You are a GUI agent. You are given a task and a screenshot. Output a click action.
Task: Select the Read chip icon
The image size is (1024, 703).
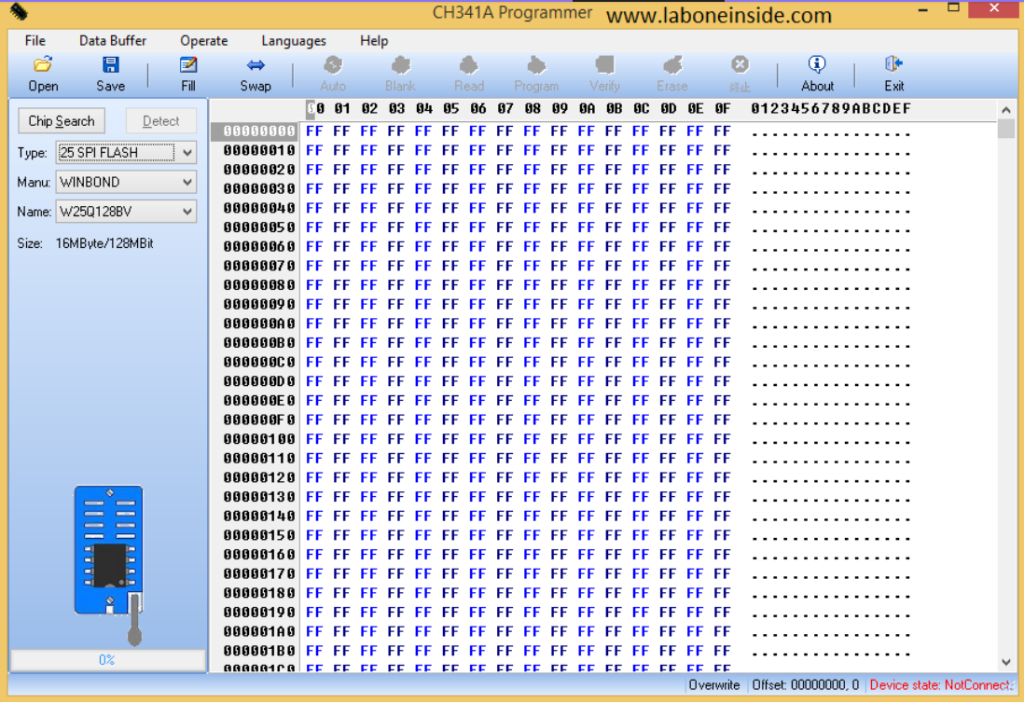[x=469, y=74]
